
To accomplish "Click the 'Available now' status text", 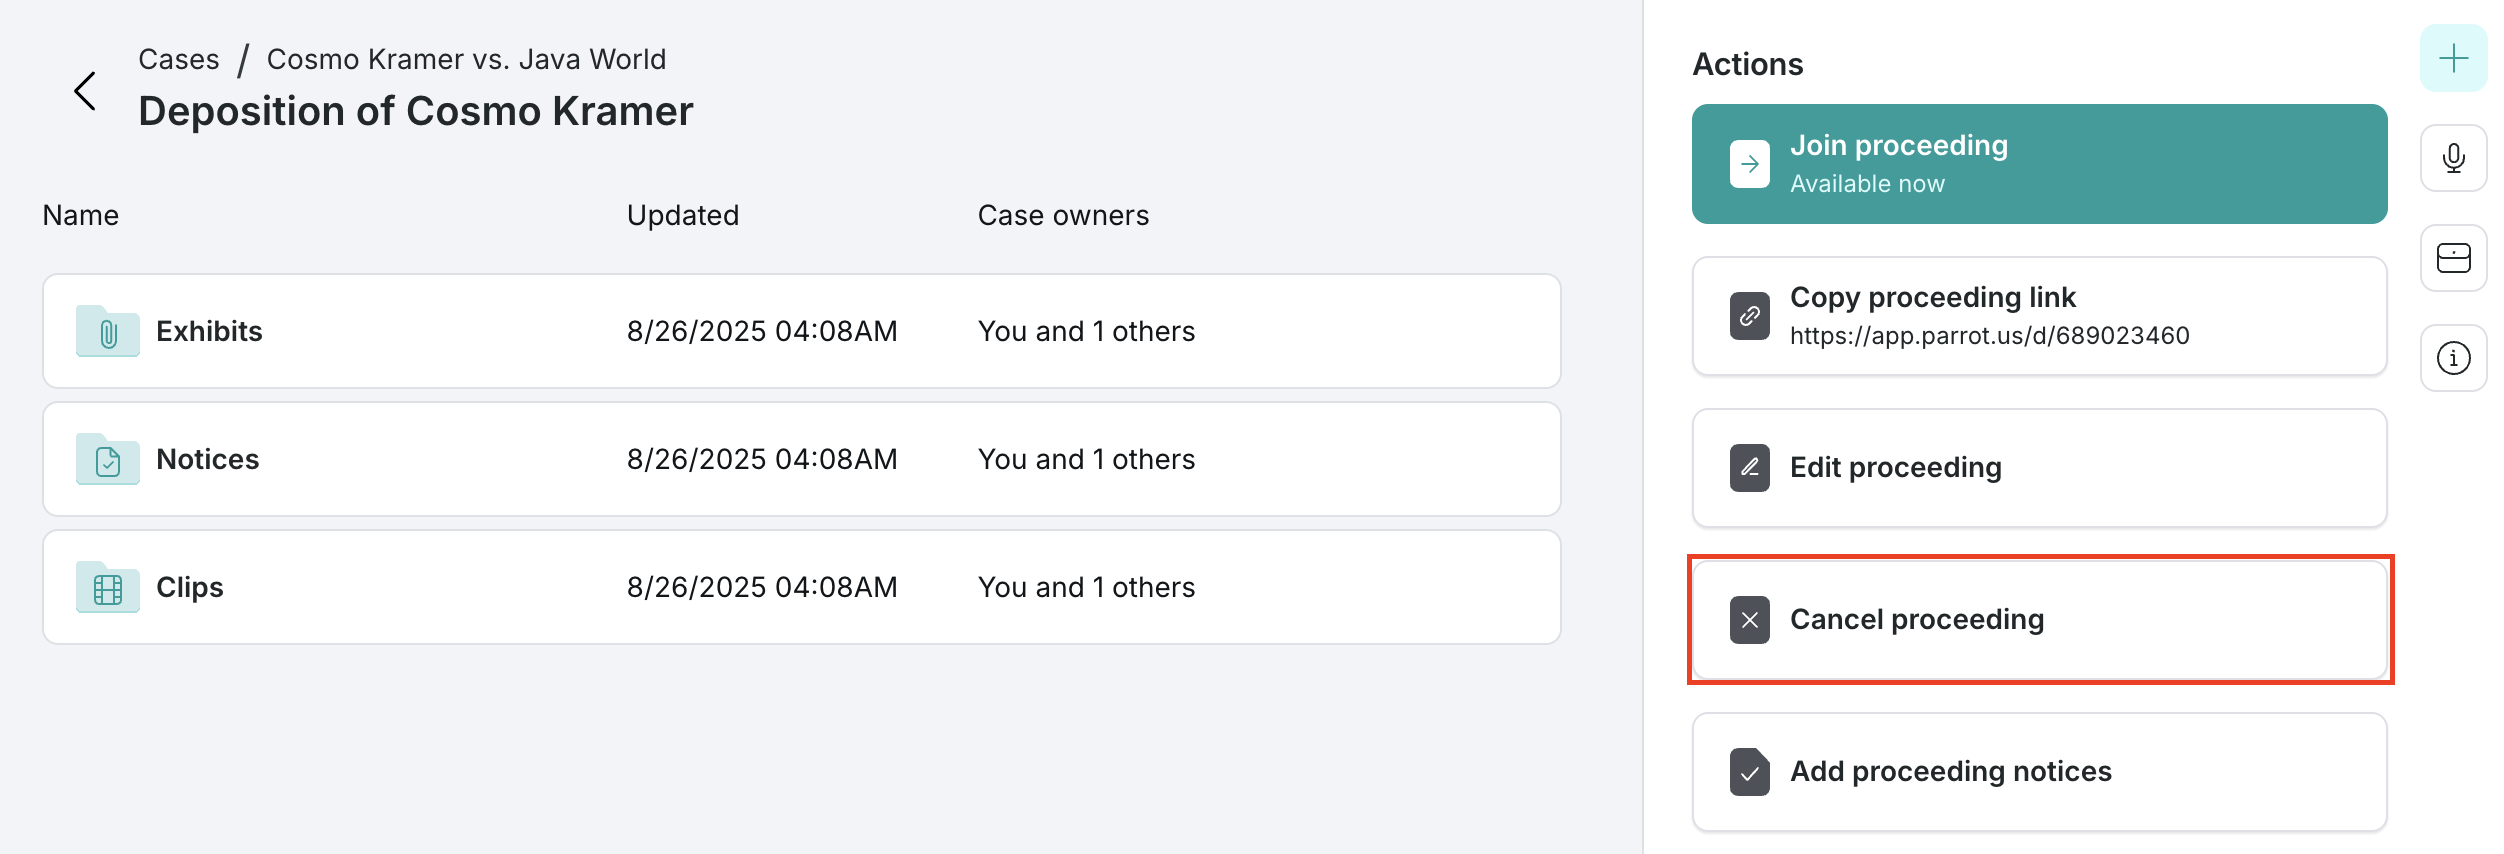I will 1867,184.
